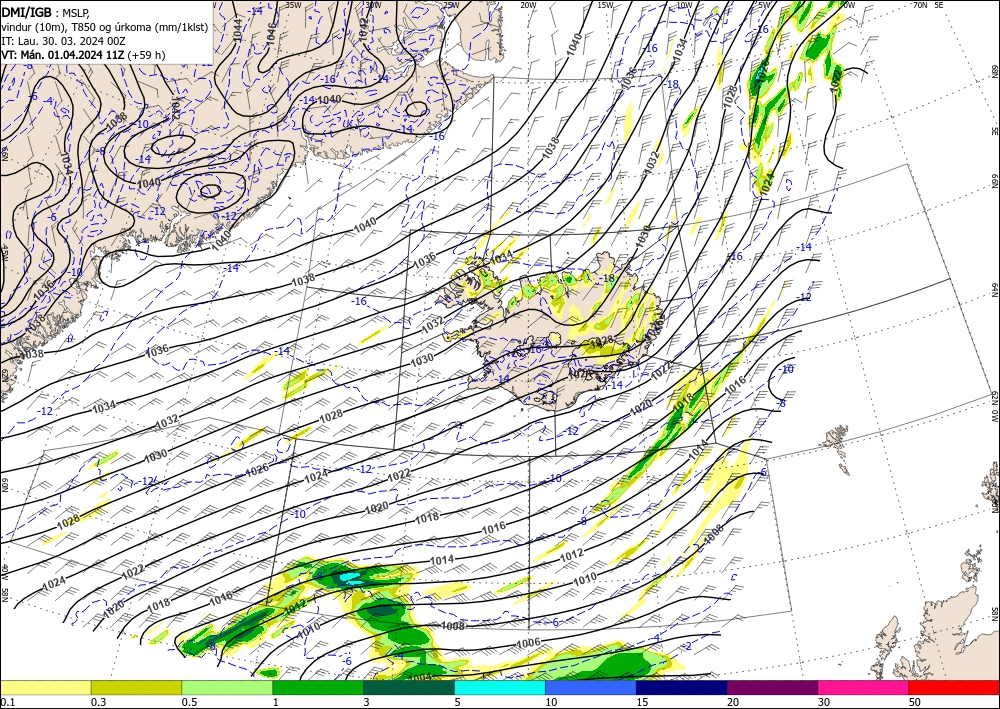The width and height of the screenshot is (1000, 709).
Task: Click the red 50+ legend swatch
Action: [954, 687]
